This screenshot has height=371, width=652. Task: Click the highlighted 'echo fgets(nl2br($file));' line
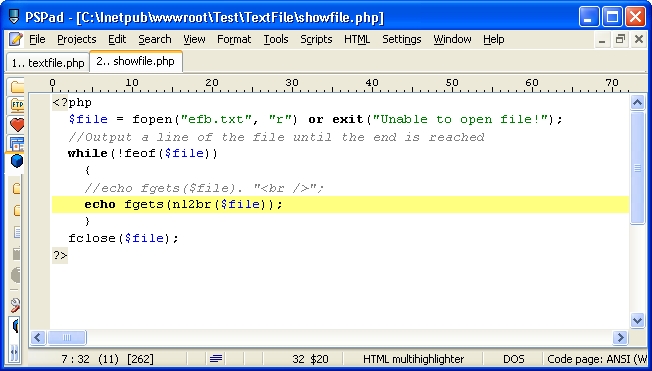(x=340, y=205)
